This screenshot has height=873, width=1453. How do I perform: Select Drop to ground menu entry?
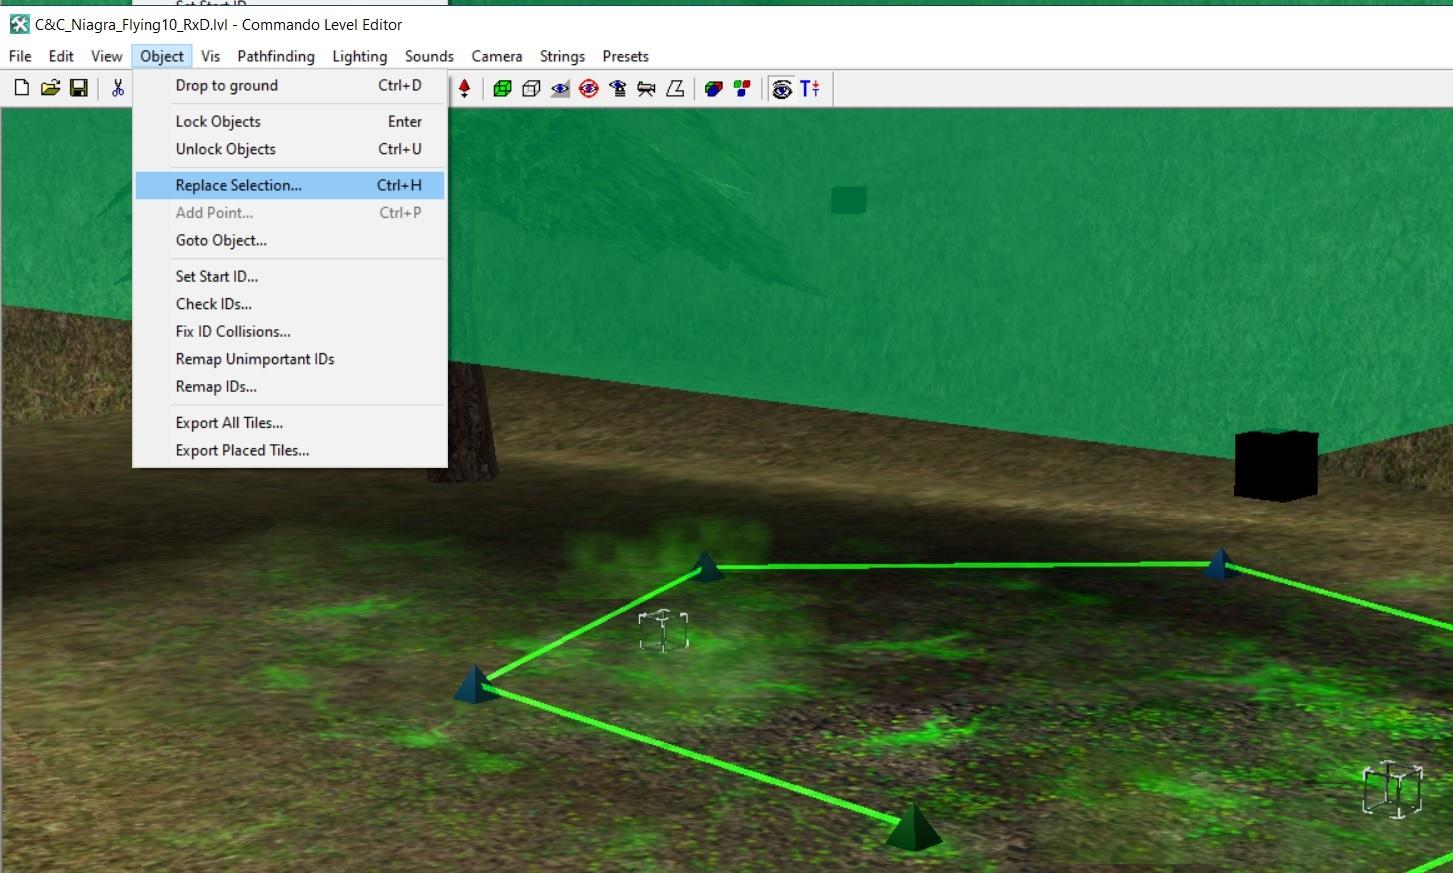coord(227,85)
